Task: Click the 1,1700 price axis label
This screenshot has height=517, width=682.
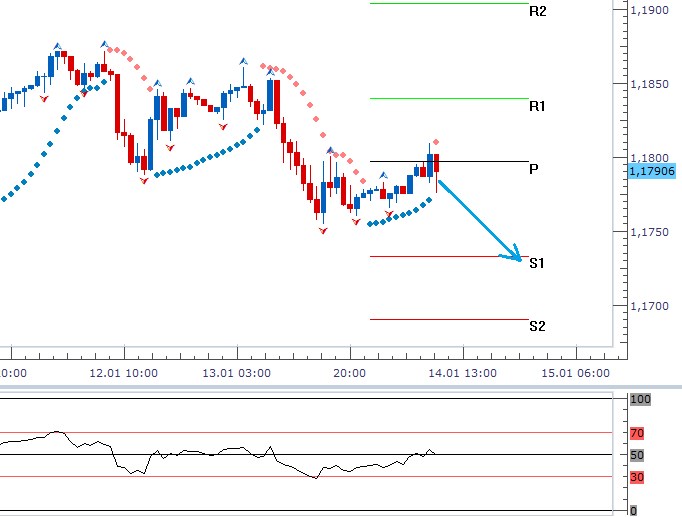Action: click(650, 306)
